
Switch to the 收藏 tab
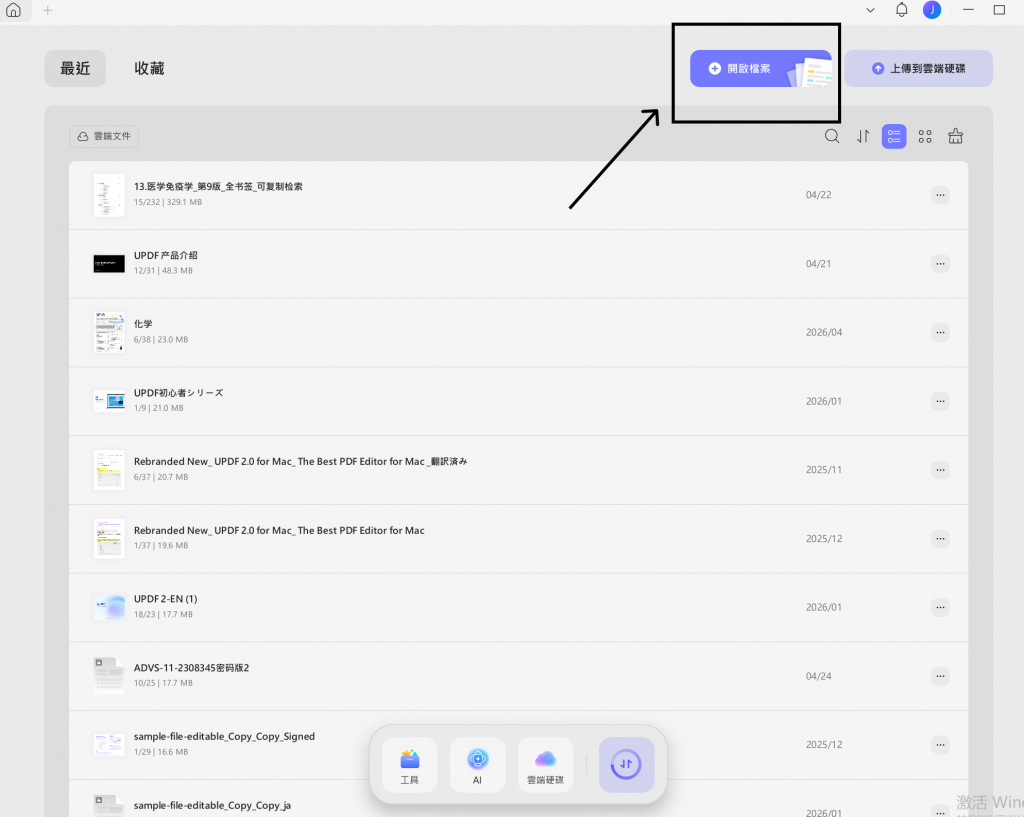(x=149, y=69)
